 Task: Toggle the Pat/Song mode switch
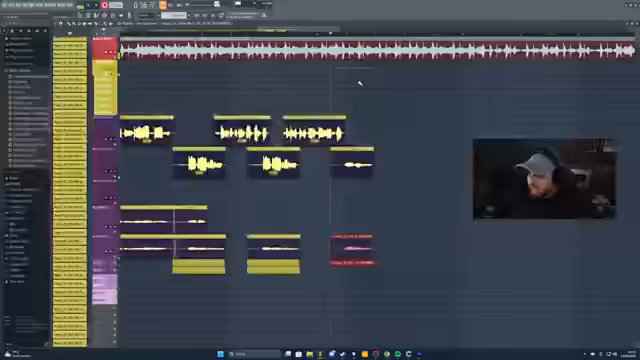[x=80, y=6]
